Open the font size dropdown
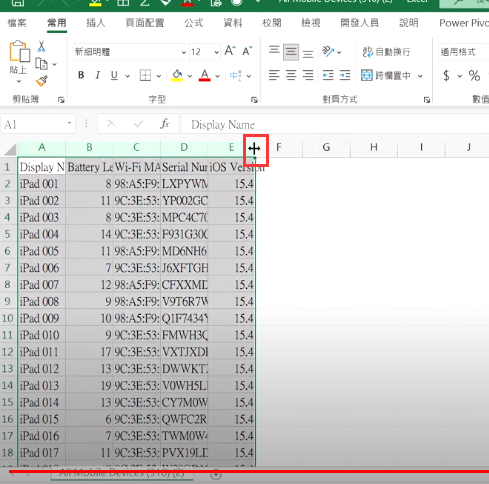Viewport: 489px width, 484px height. [216, 52]
